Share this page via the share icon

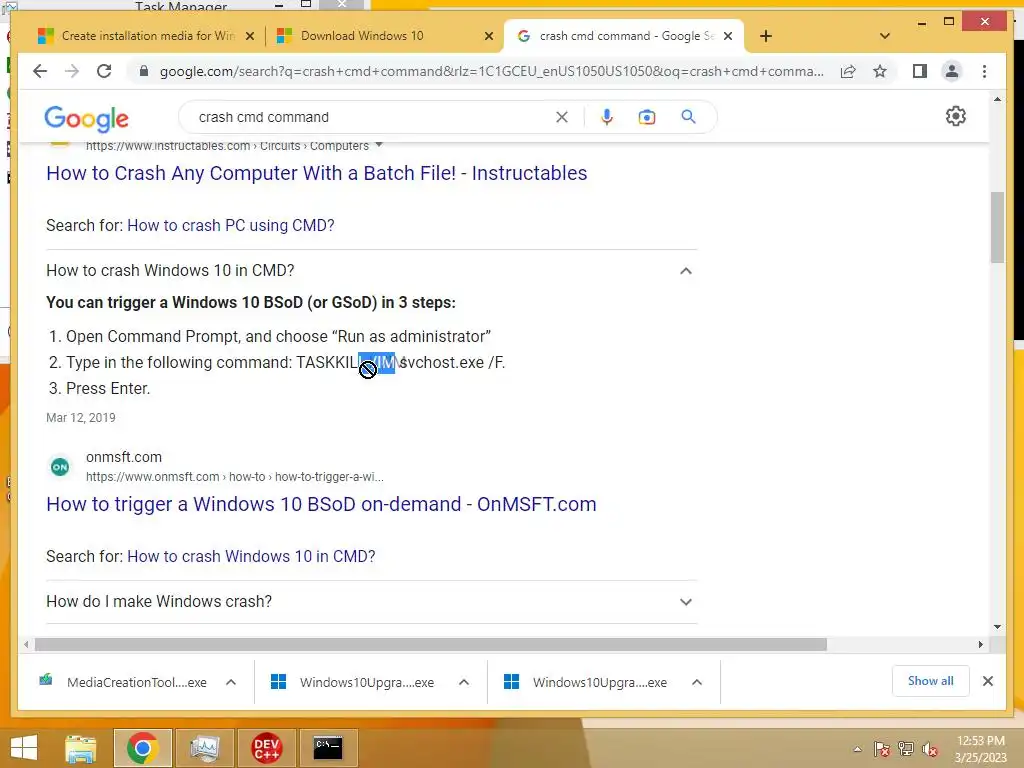pyautogui.click(x=848, y=71)
